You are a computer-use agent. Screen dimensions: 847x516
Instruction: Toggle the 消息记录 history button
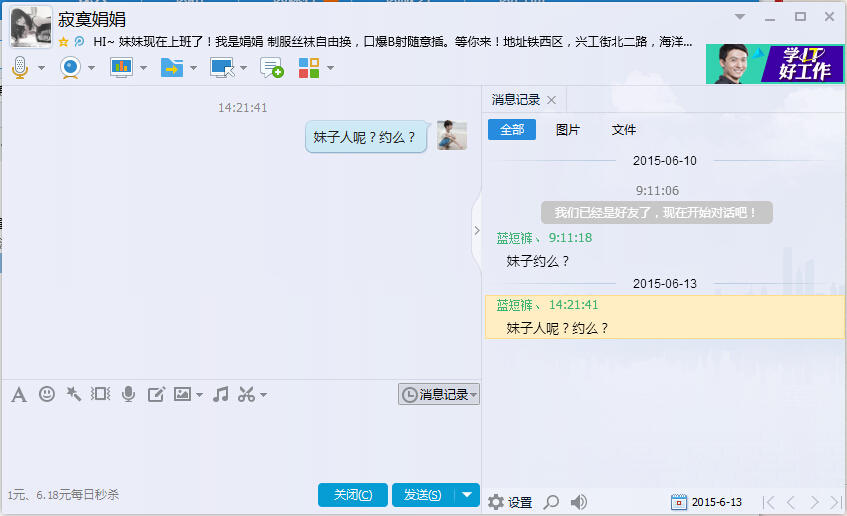click(x=439, y=394)
